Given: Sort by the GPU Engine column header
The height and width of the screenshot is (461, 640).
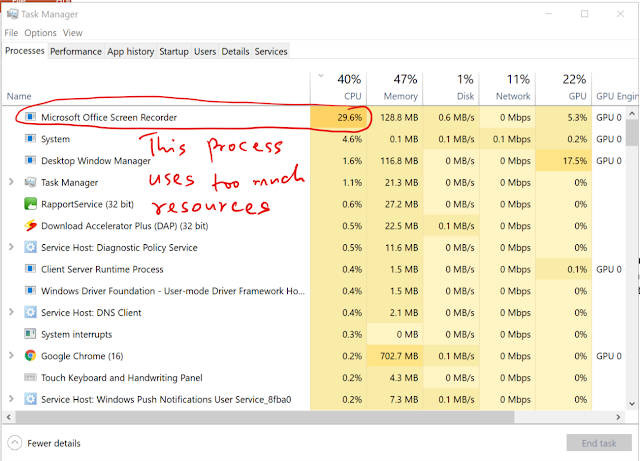Looking at the screenshot, I should click(x=616, y=88).
